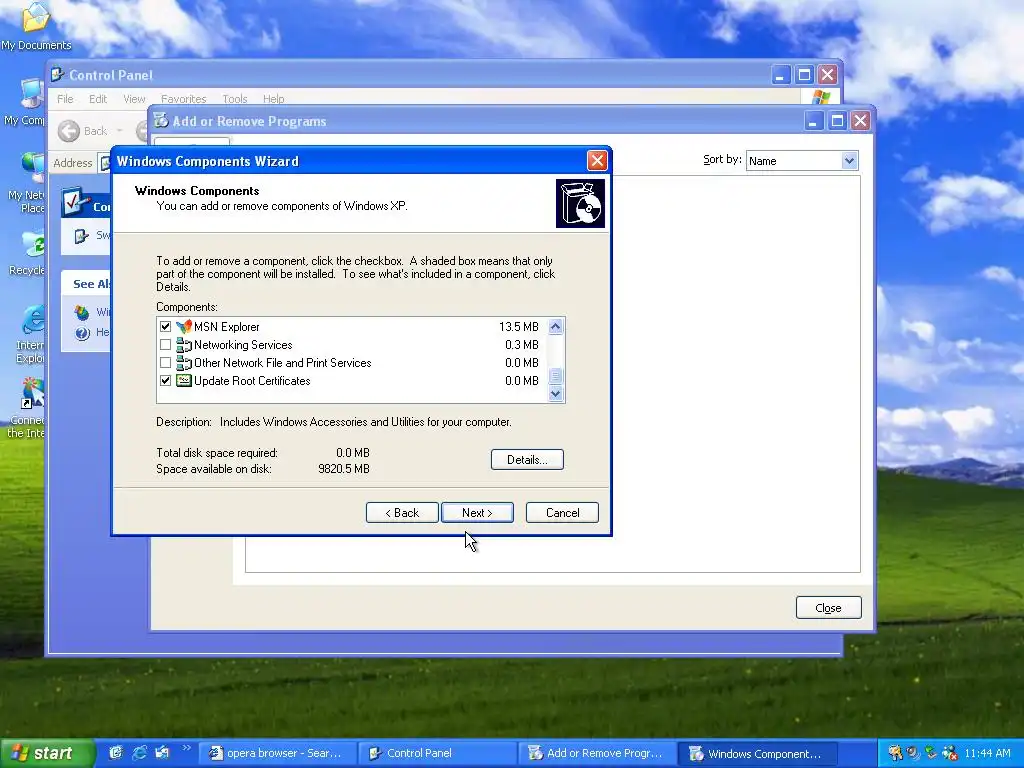Open the Help menu in Control Panel
Screen dimensions: 1024x768
[x=274, y=99]
